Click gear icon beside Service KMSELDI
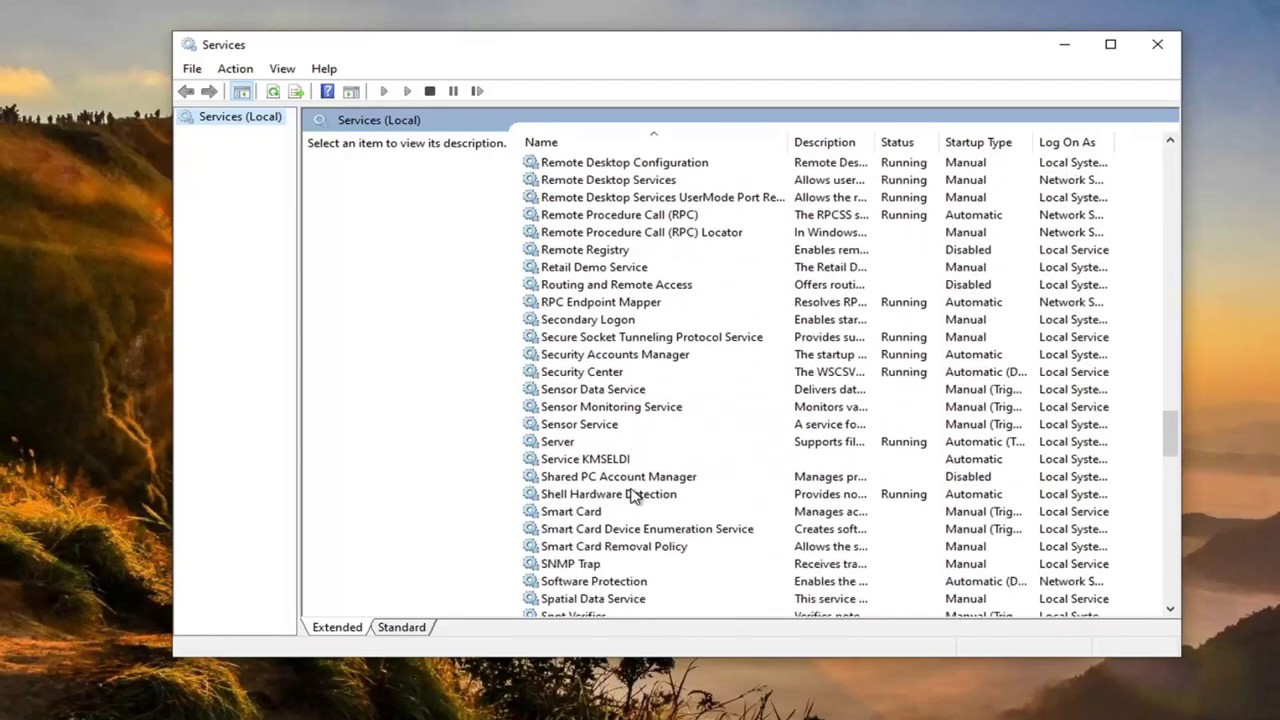1280x720 pixels. point(530,459)
